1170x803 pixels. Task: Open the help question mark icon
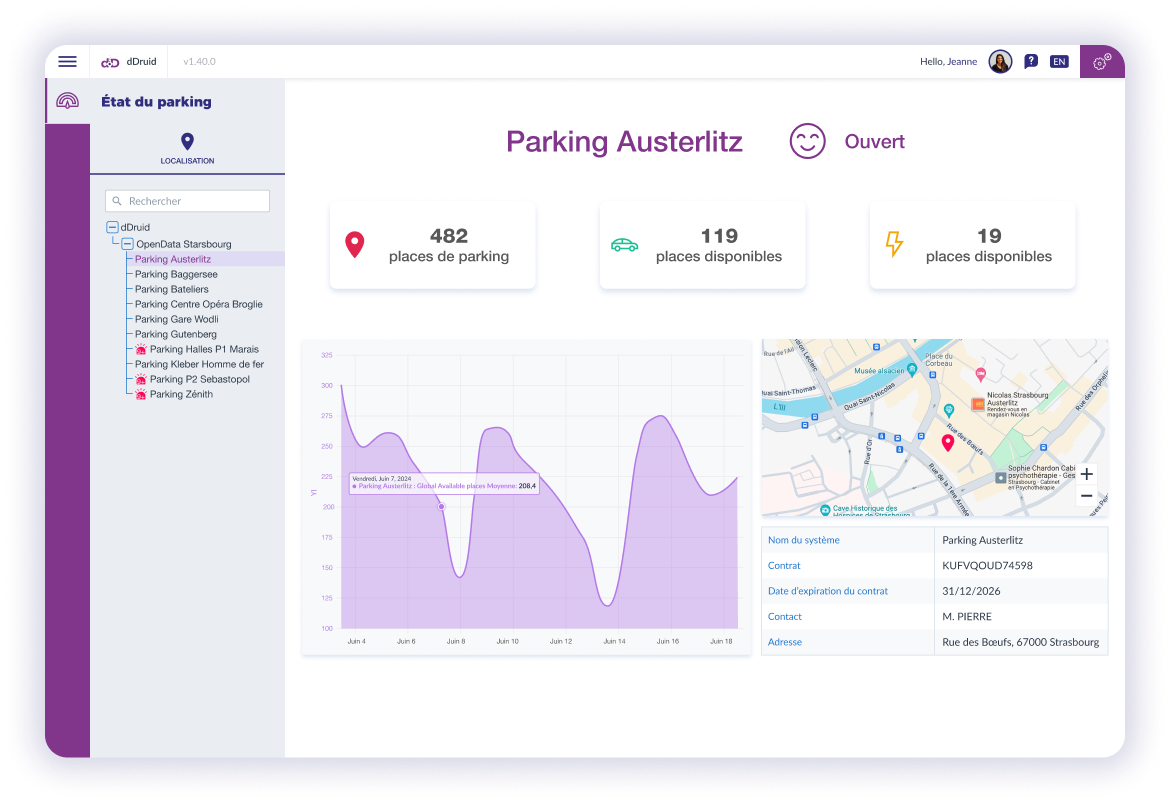click(1031, 62)
